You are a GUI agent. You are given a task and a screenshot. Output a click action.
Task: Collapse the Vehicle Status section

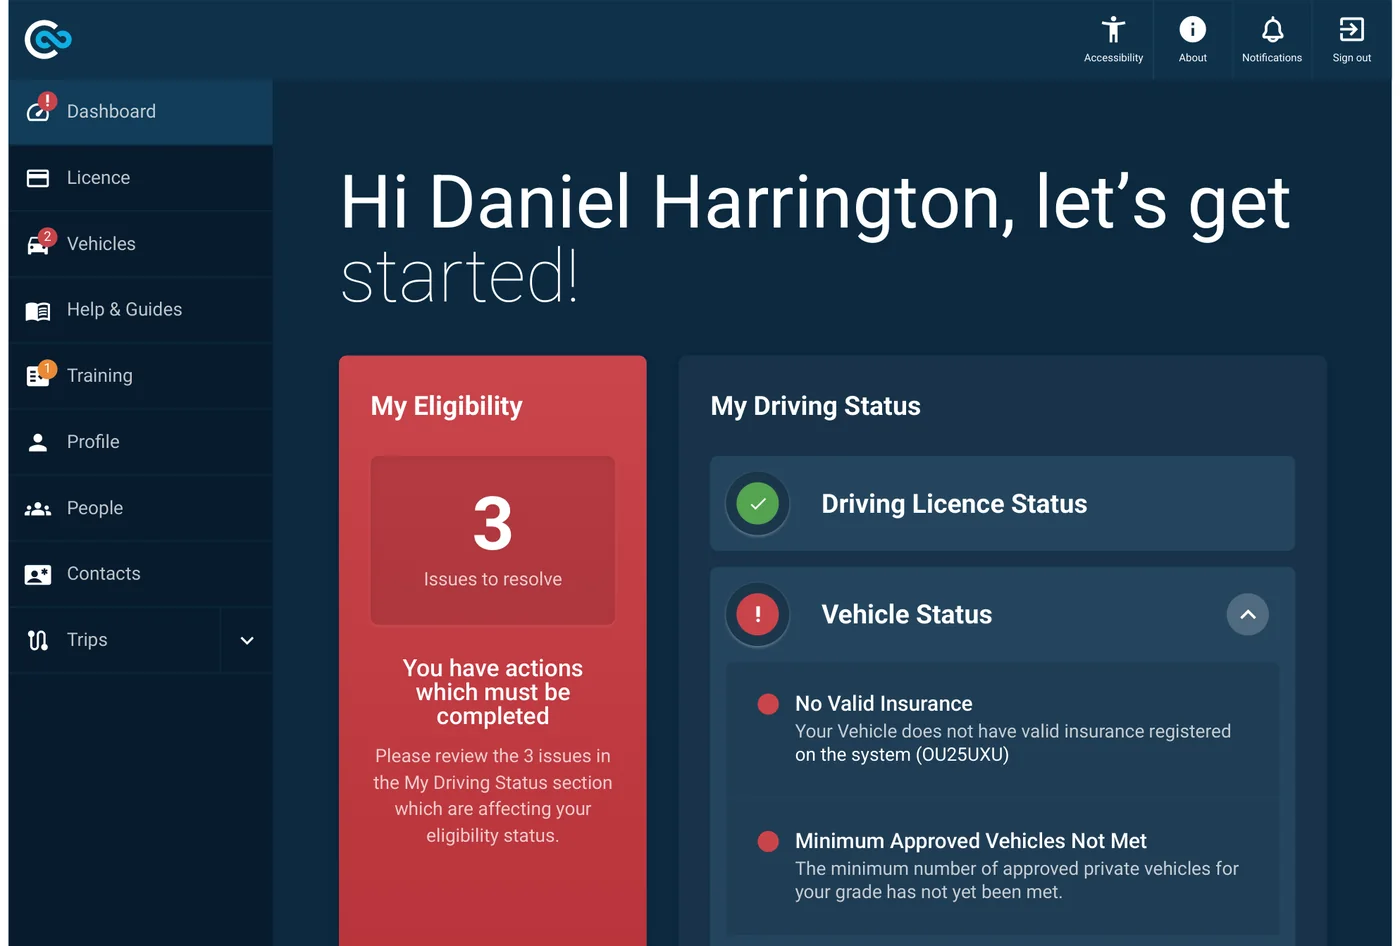point(1248,614)
